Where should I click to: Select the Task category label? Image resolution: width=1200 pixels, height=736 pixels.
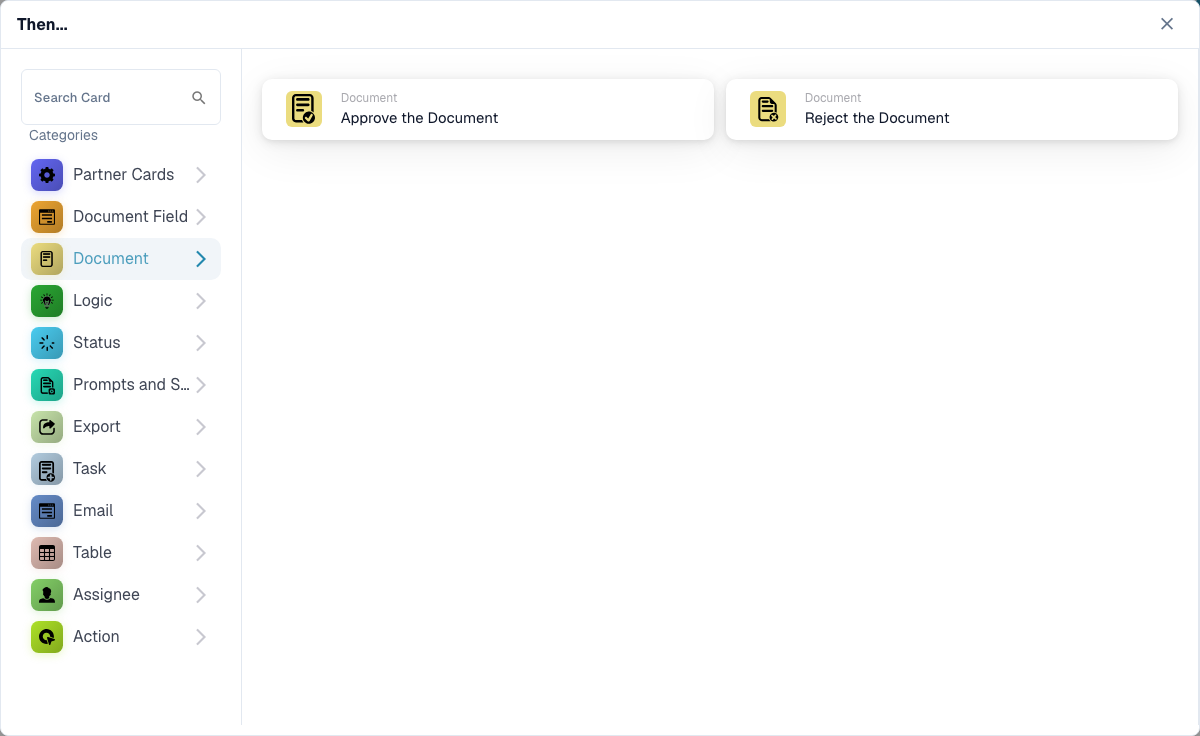[89, 468]
